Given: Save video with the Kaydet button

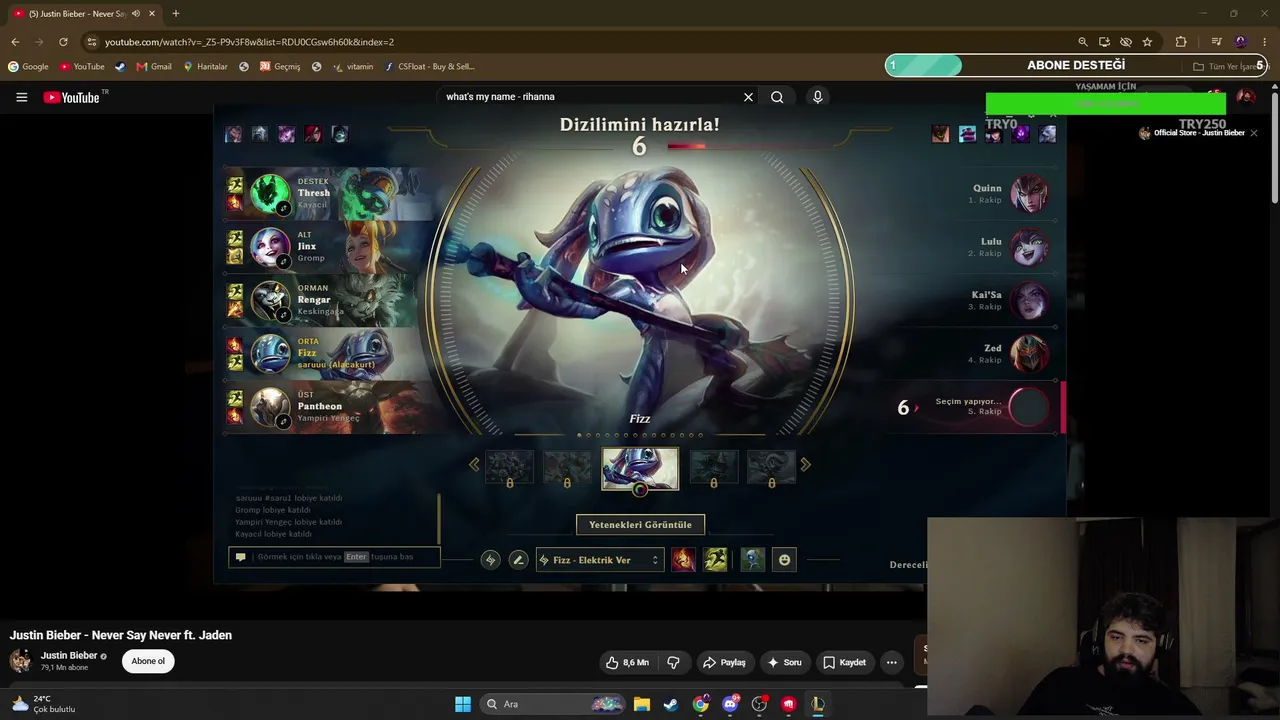Looking at the screenshot, I should tap(844, 662).
